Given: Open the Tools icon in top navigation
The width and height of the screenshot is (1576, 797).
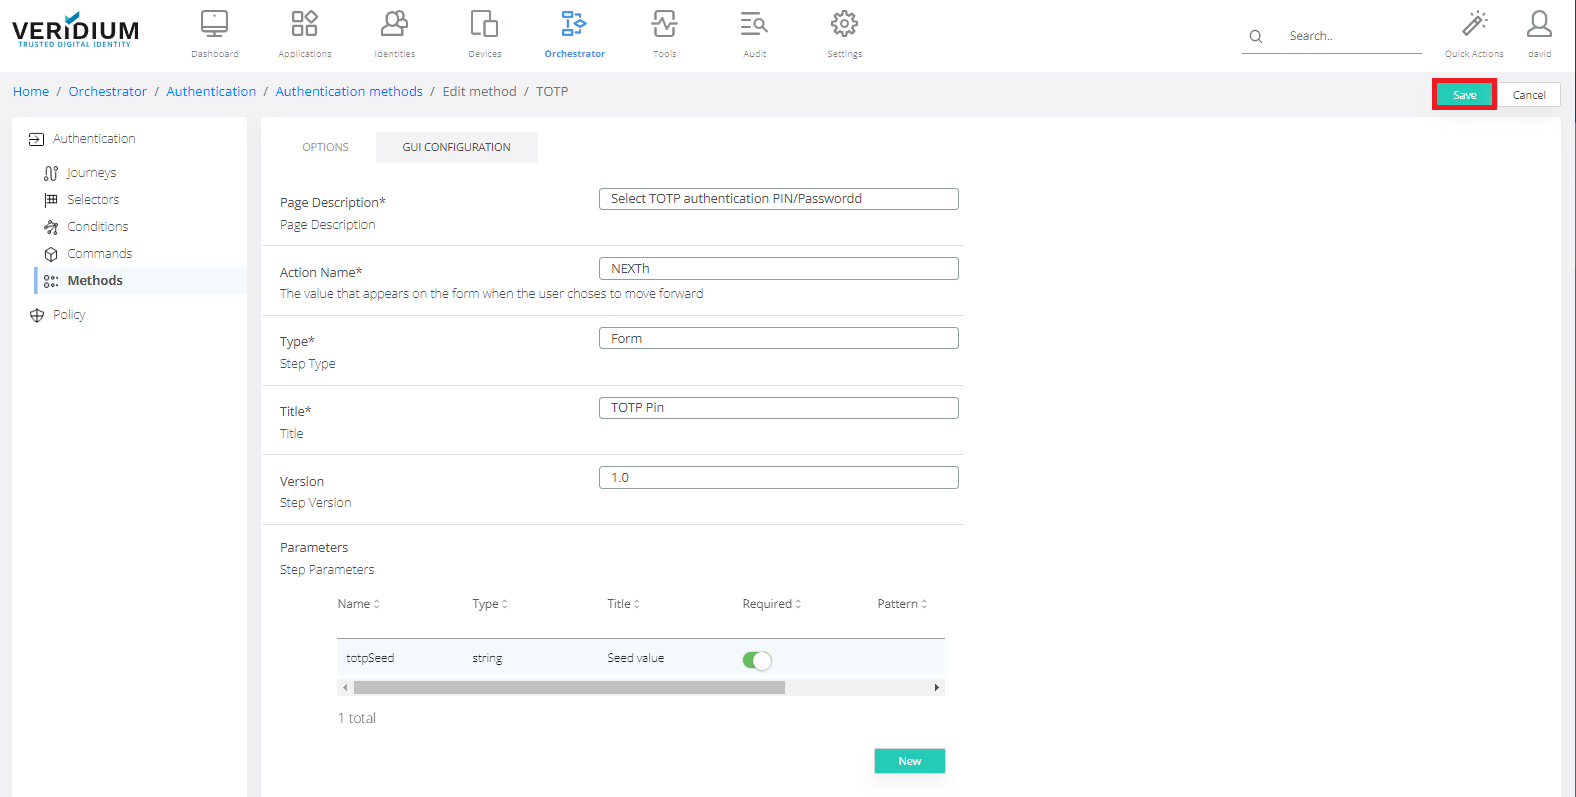Looking at the screenshot, I should 664,24.
